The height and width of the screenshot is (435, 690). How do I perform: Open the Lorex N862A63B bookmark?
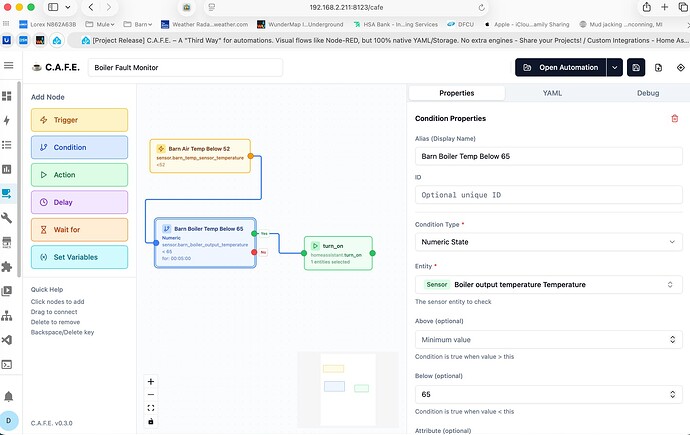tap(48, 24)
